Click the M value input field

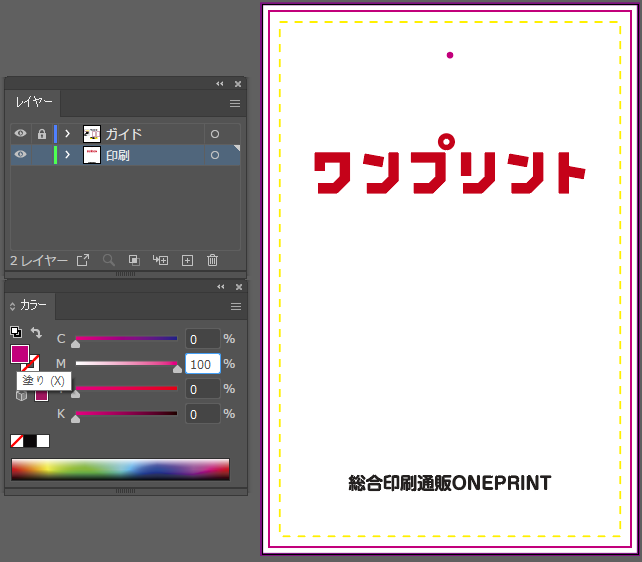coord(202,364)
